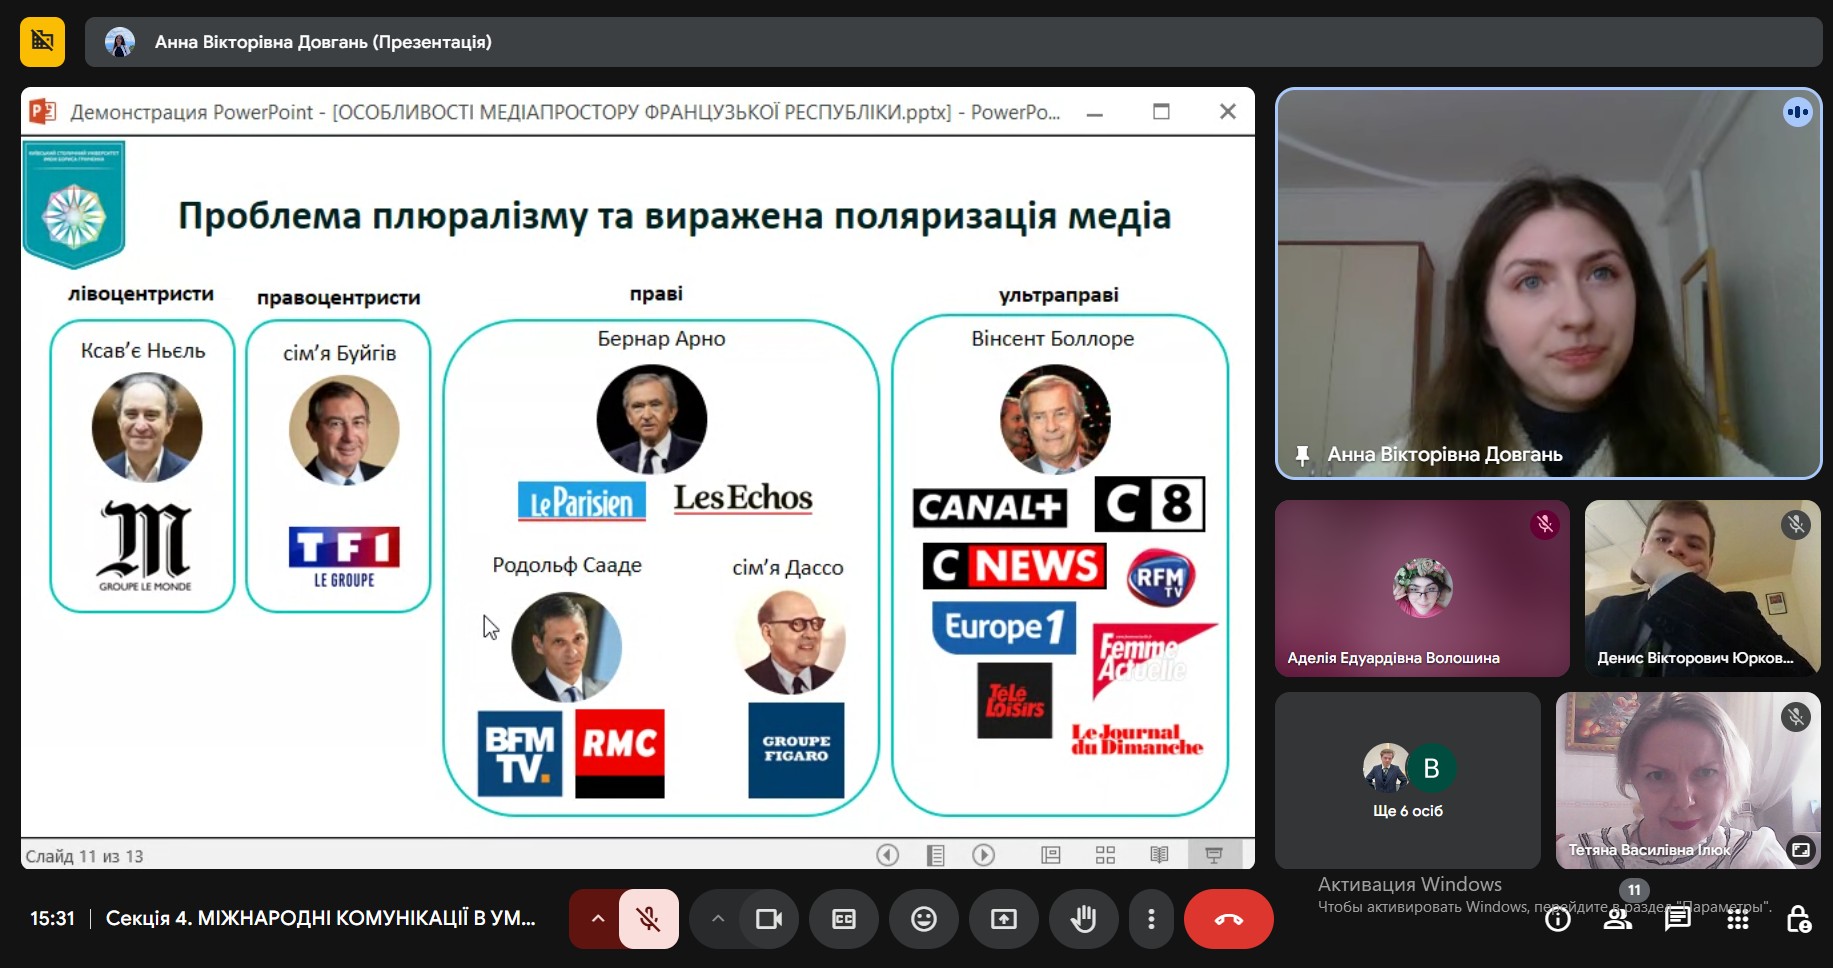Expand audio settings arrow beside microphone
1833x968 pixels.
coord(597,919)
